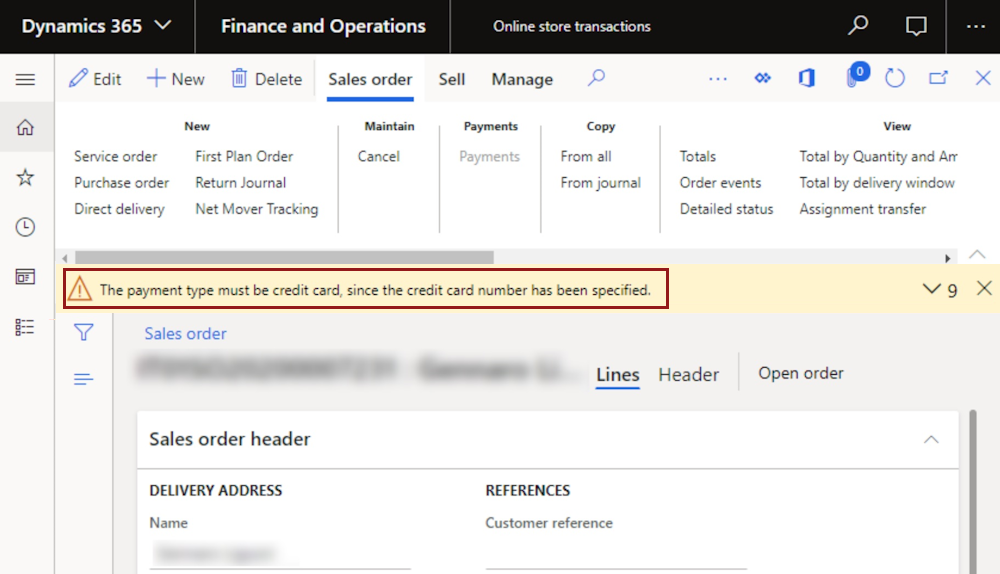Screen dimensions: 1000x574
Task: Open Workspaces icon in sidebar
Action: coord(26,277)
